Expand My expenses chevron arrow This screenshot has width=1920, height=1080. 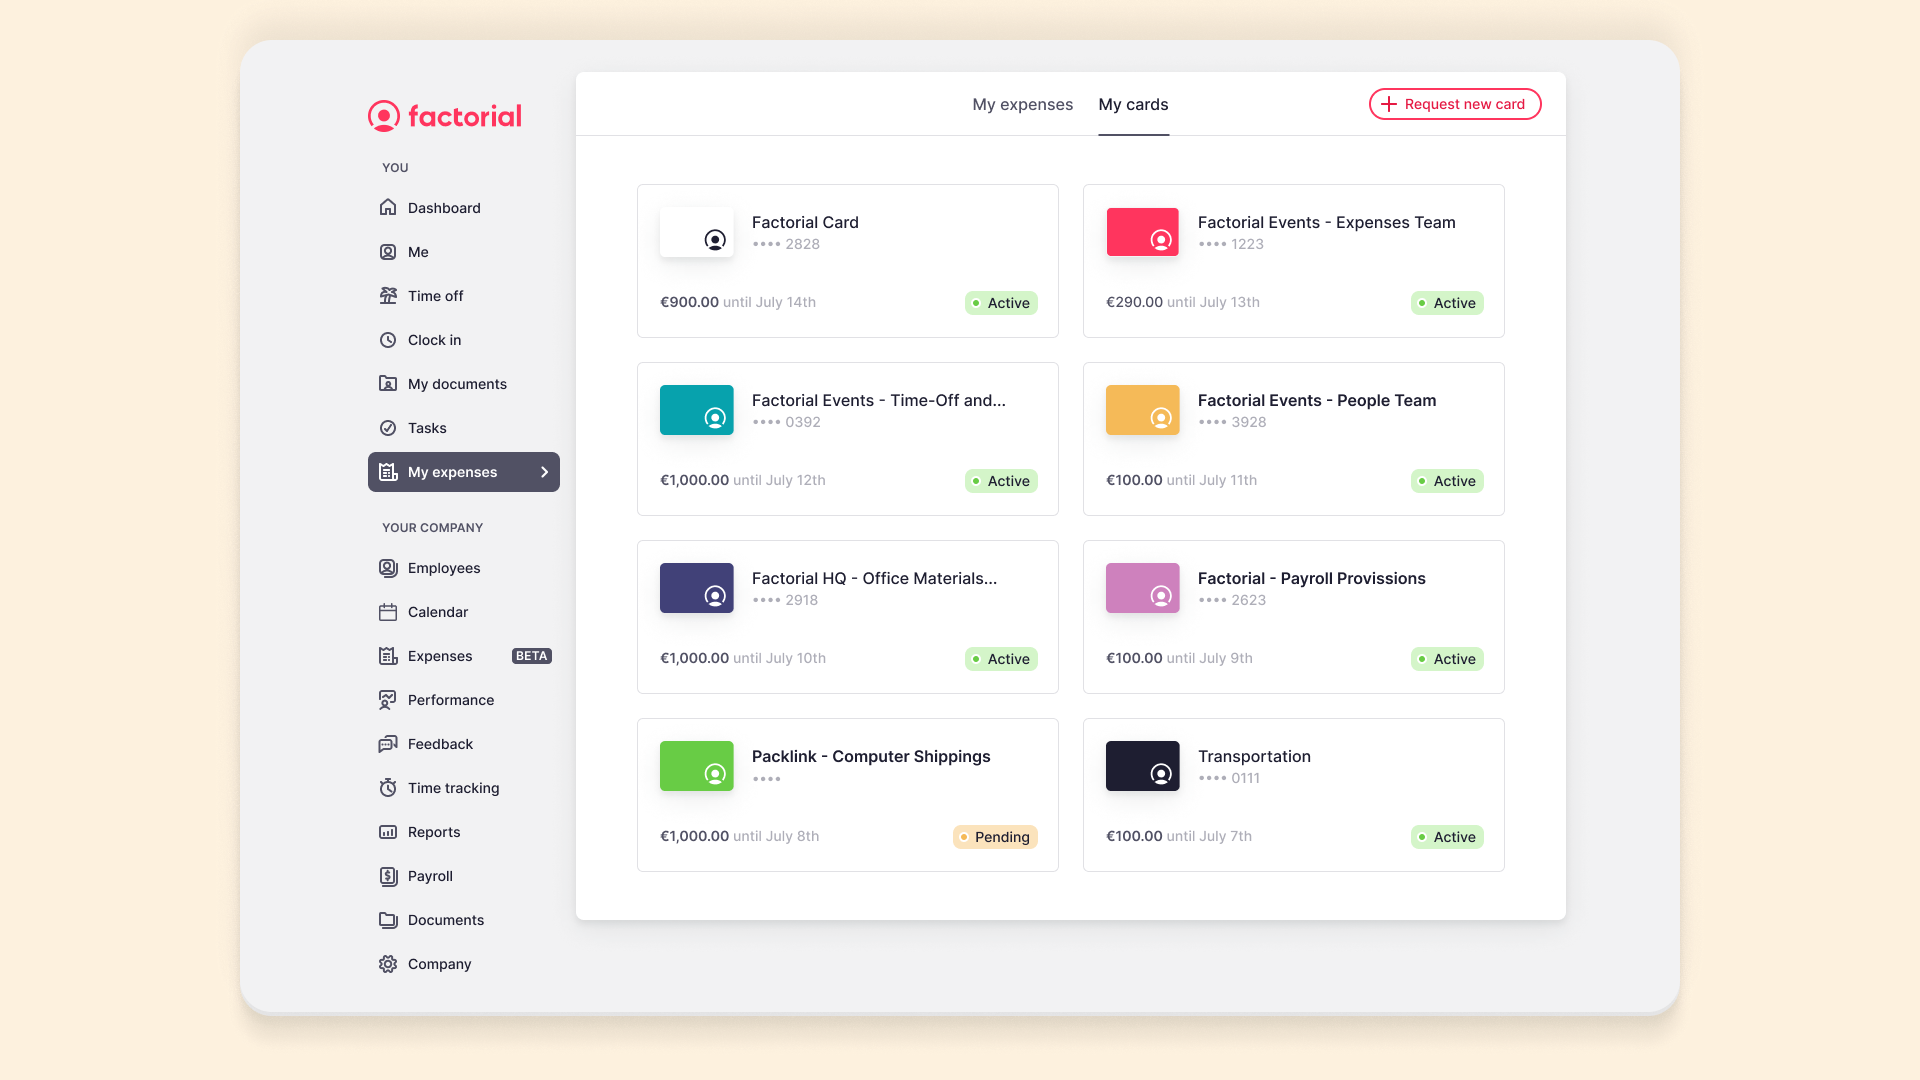(x=544, y=472)
